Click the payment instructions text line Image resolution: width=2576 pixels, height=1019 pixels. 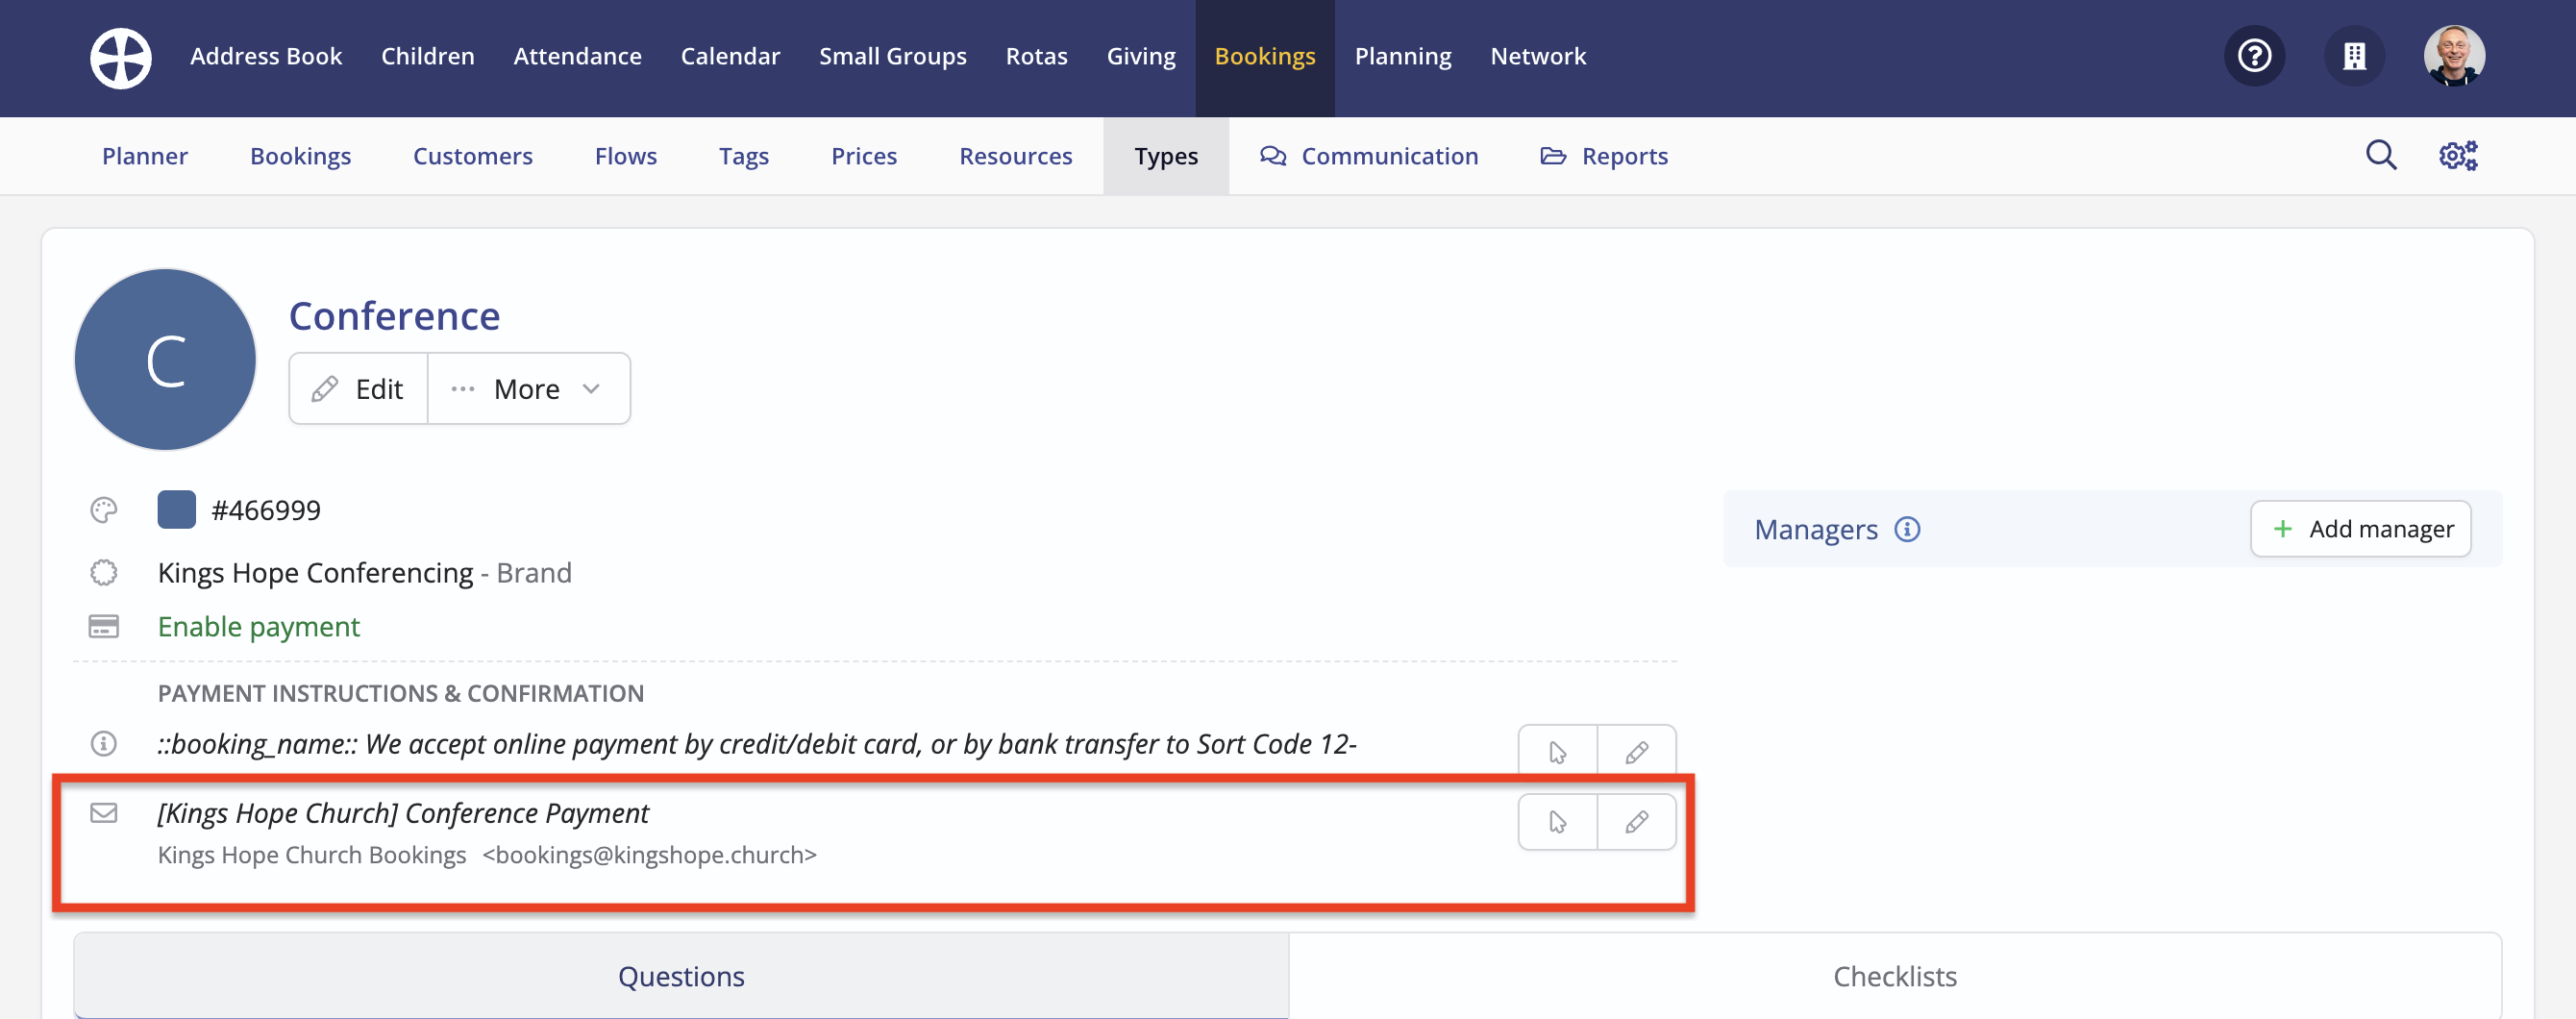click(757, 744)
